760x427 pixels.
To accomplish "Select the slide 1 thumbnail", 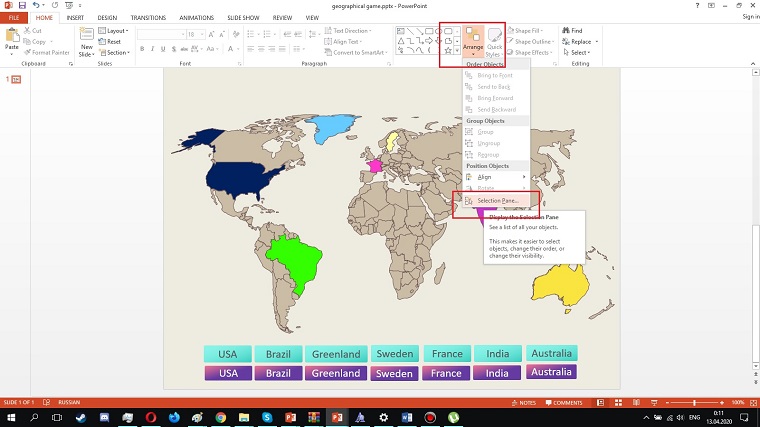I will 16,79.
